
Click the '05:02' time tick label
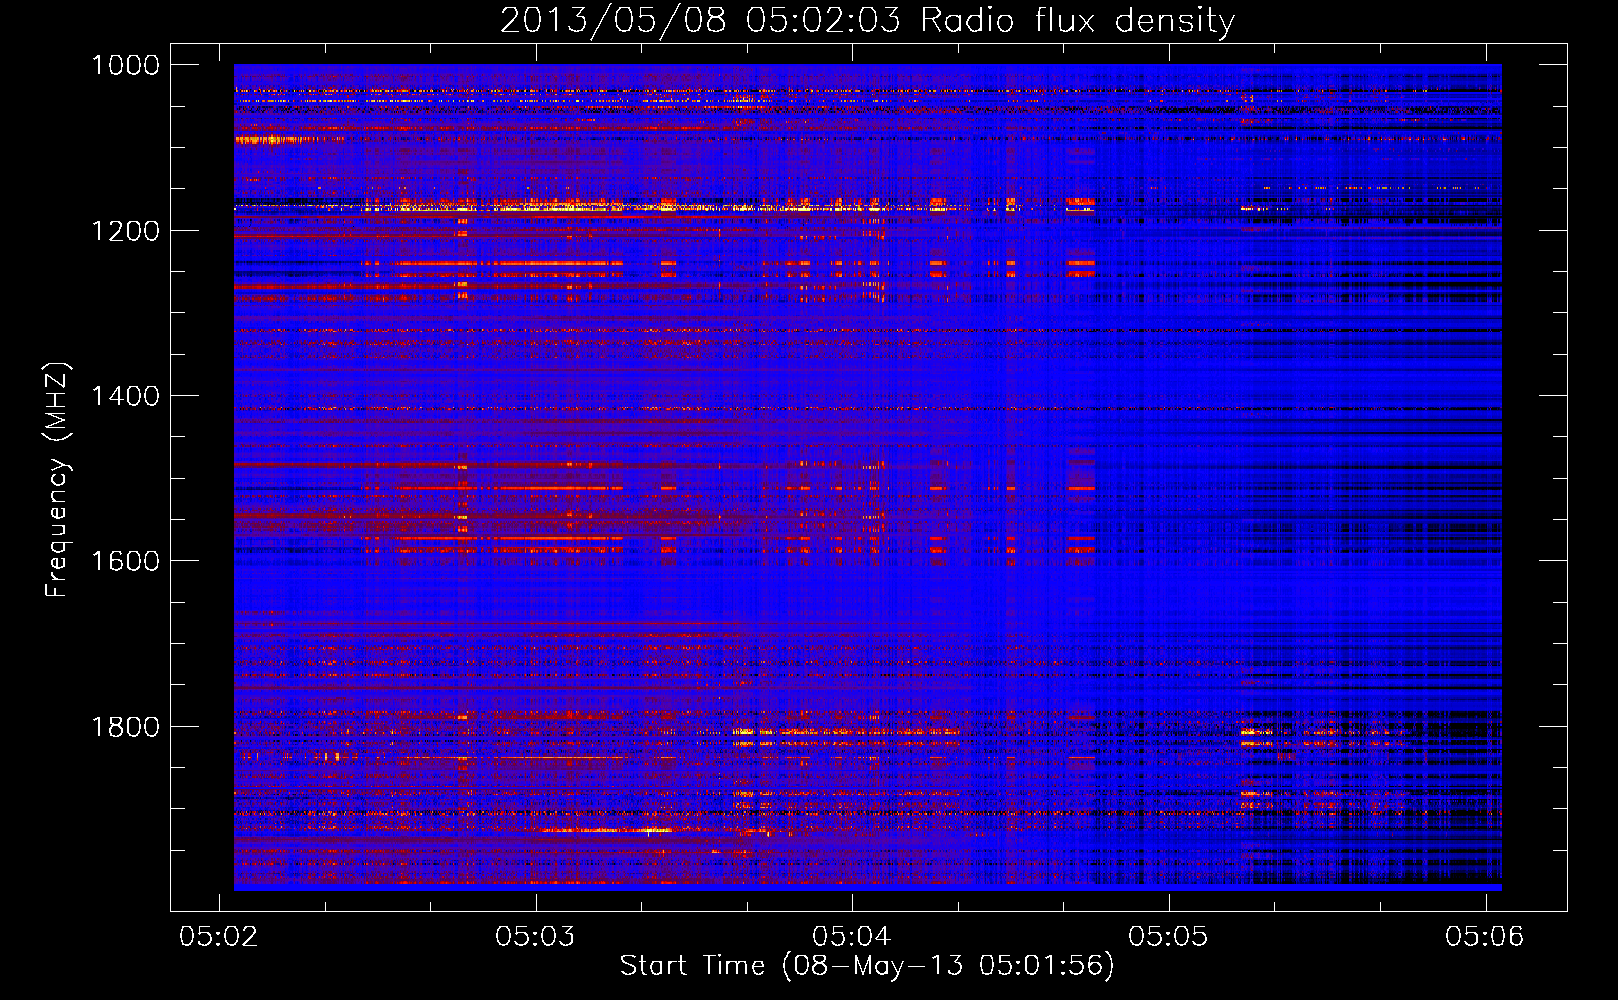(x=218, y=936)
